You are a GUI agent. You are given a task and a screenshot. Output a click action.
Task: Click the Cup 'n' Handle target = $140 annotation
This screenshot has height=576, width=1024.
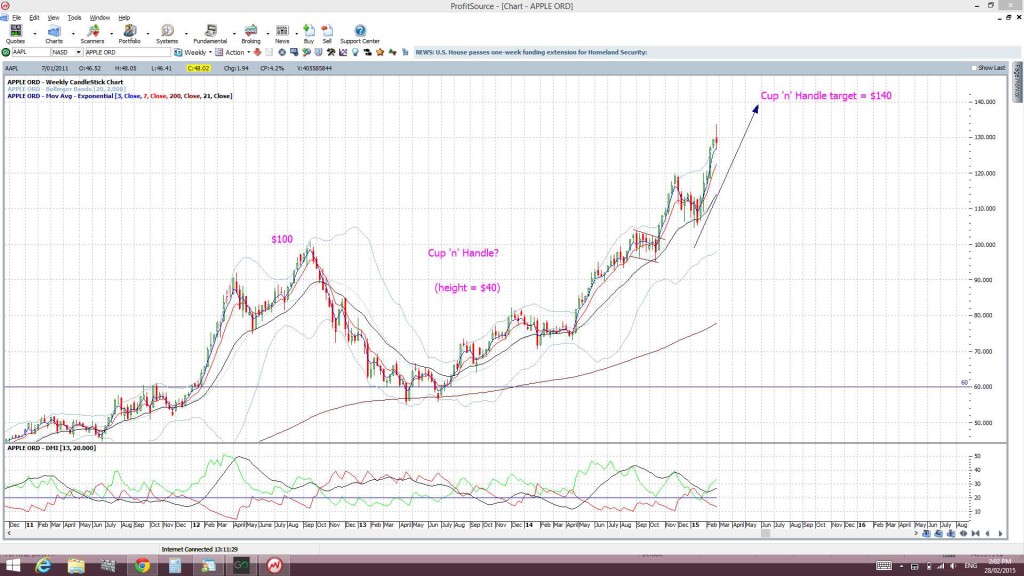click(826, 95)
